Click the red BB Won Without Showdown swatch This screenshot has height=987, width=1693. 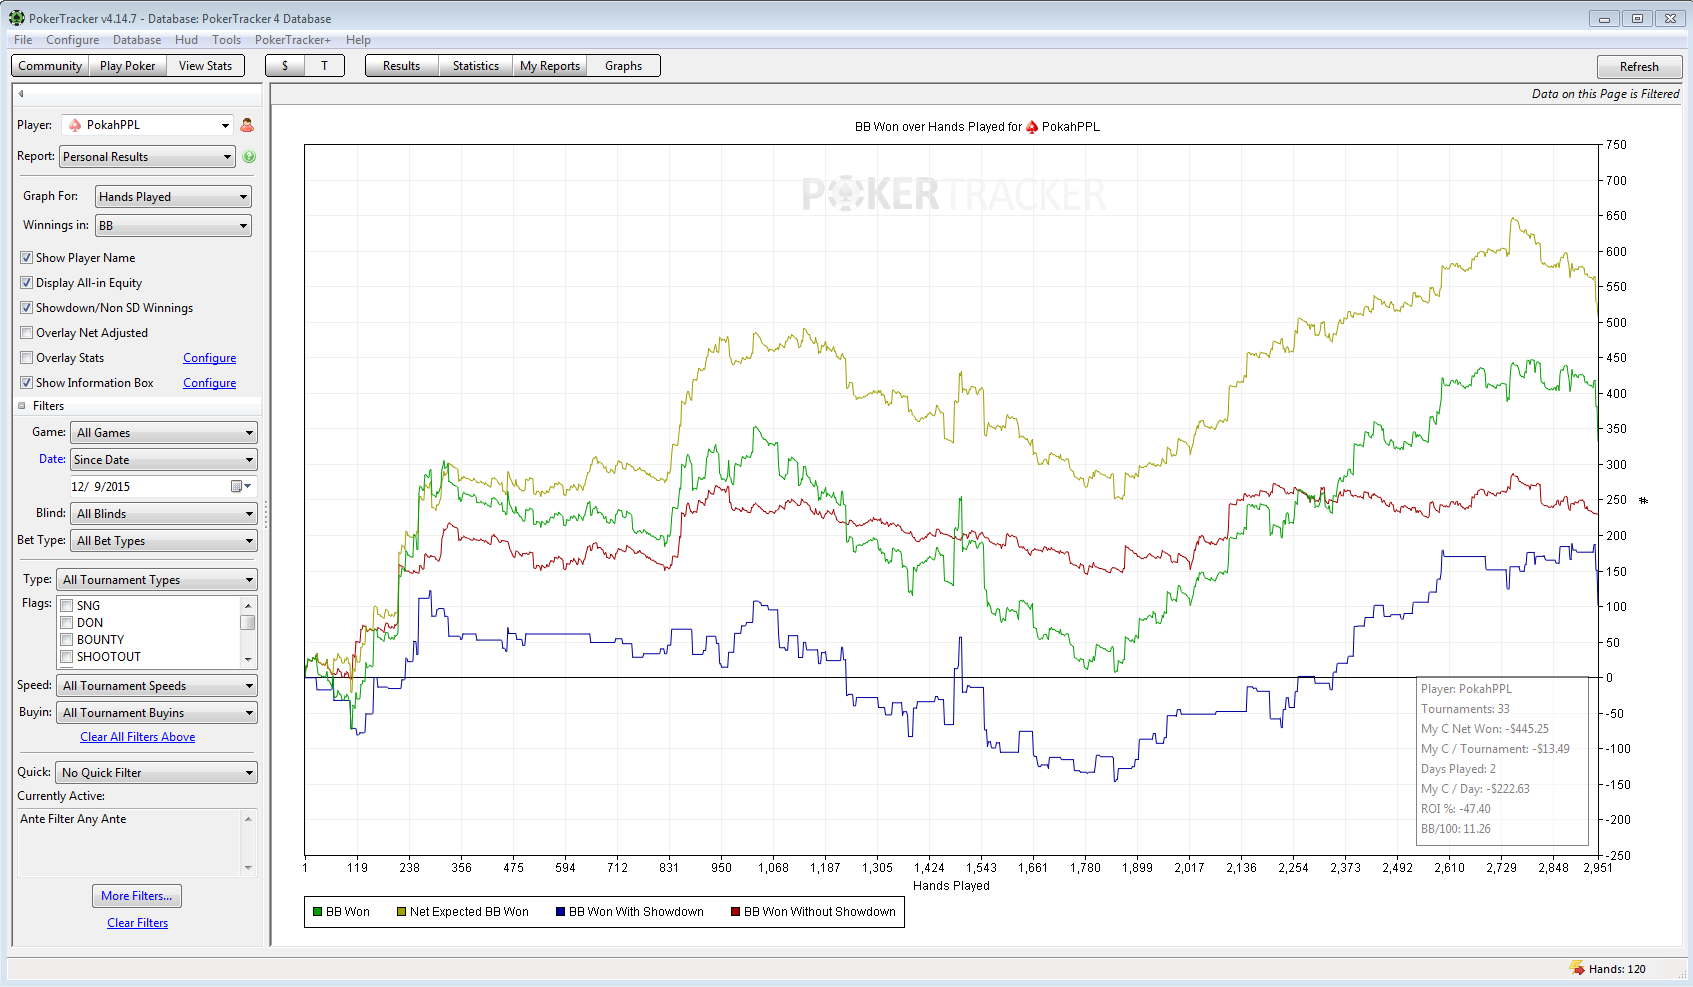(x=736, y=912)
